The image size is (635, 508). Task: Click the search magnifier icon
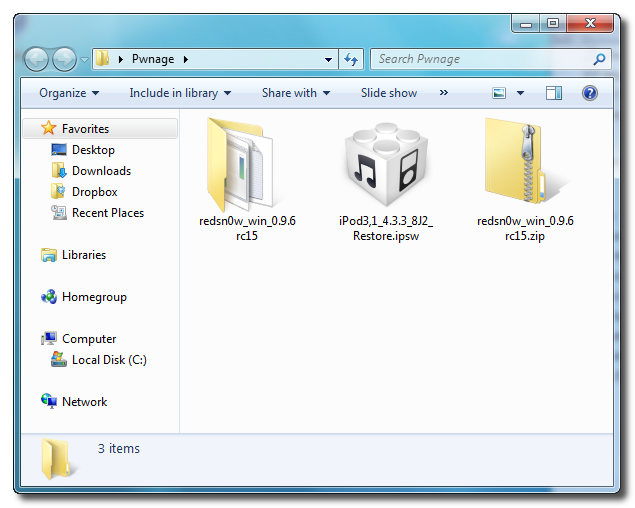[x=599, y=59]
